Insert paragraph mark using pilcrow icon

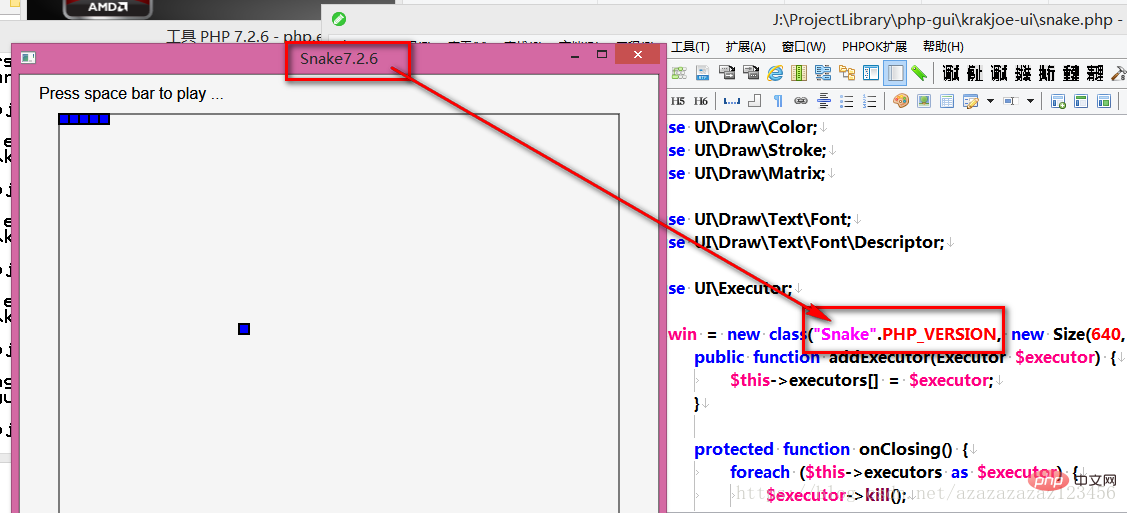(x=778, y=101)
